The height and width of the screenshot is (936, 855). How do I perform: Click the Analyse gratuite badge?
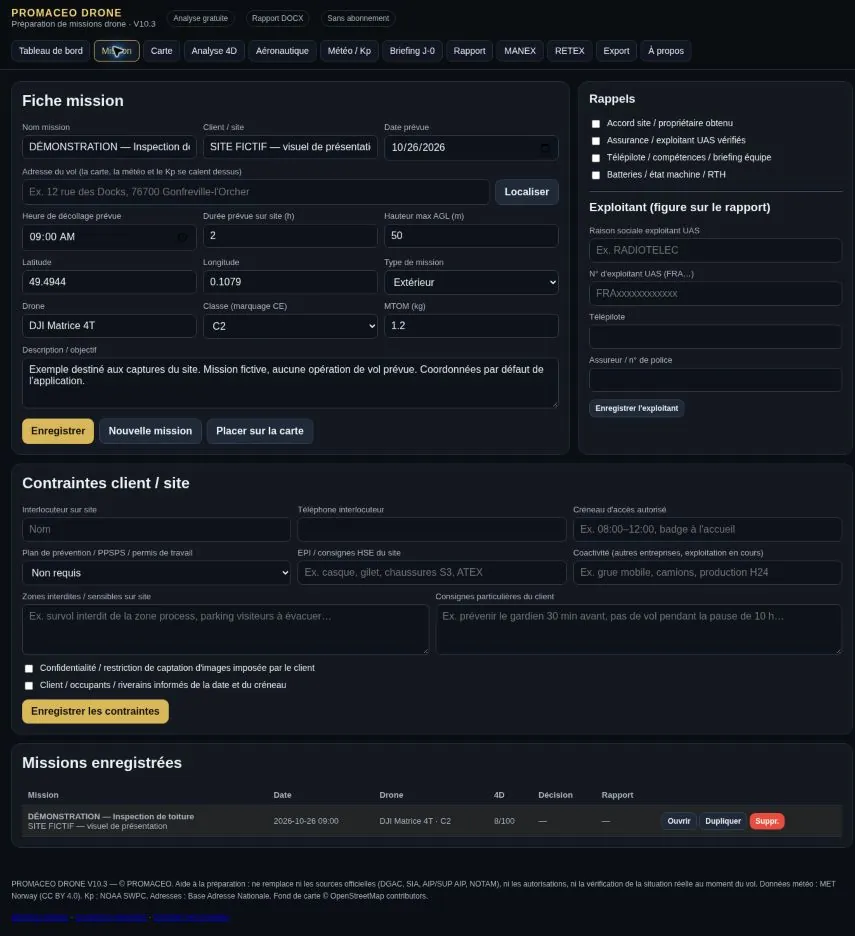click(201, 19)
